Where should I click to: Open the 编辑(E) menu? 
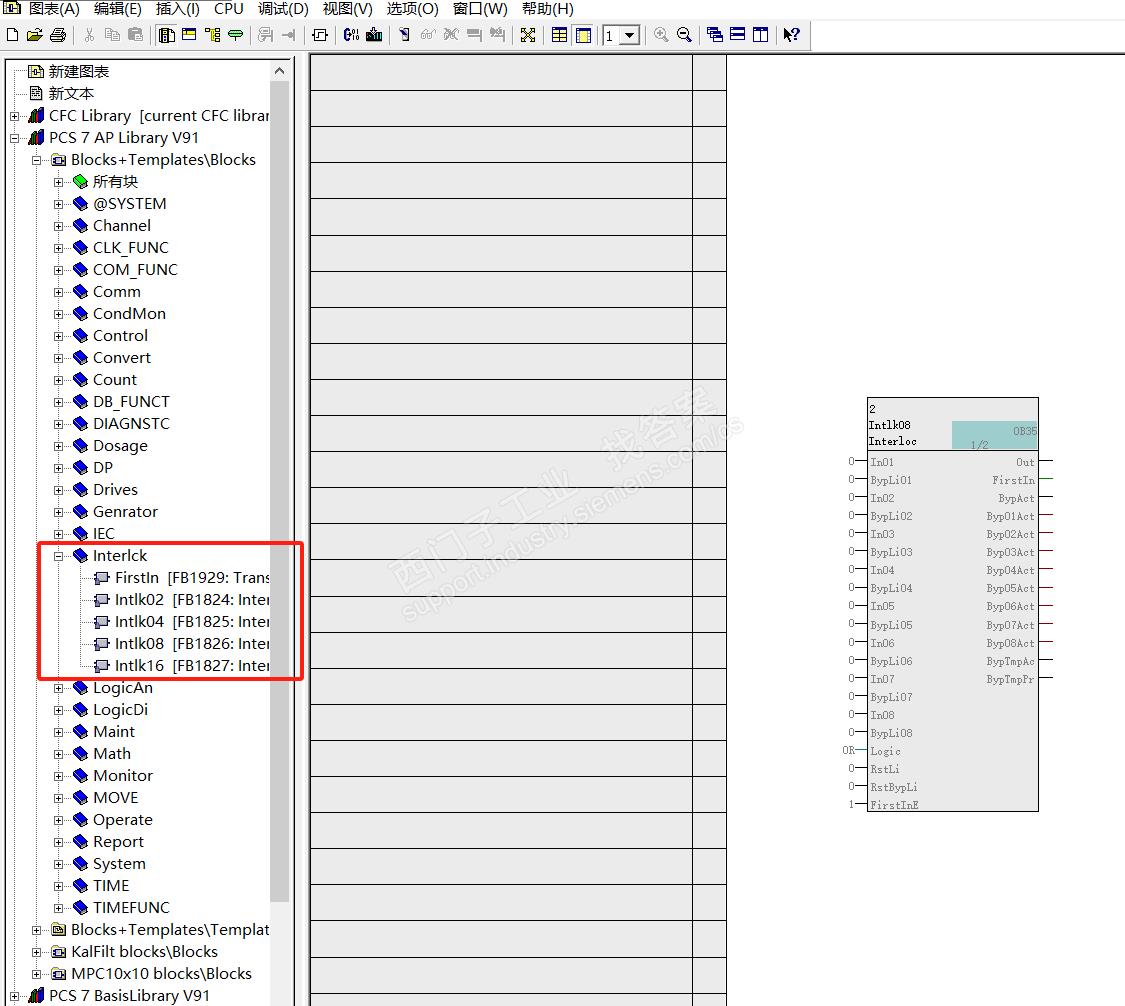click(x=118, y=9)
